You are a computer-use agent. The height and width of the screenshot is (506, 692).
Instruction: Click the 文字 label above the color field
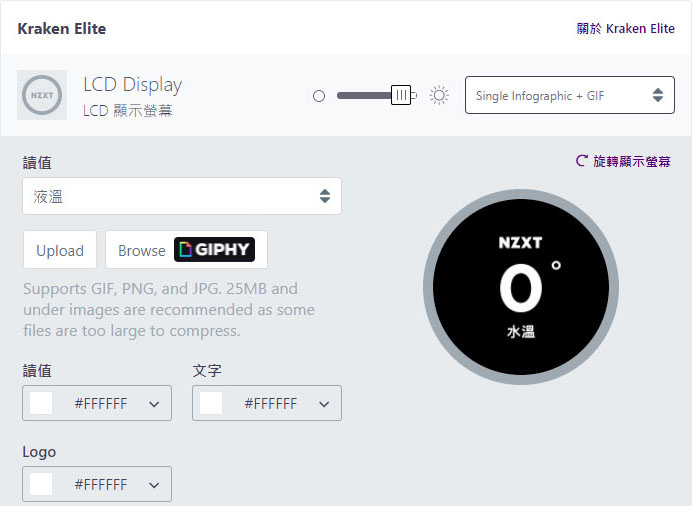tap(207, 371)
